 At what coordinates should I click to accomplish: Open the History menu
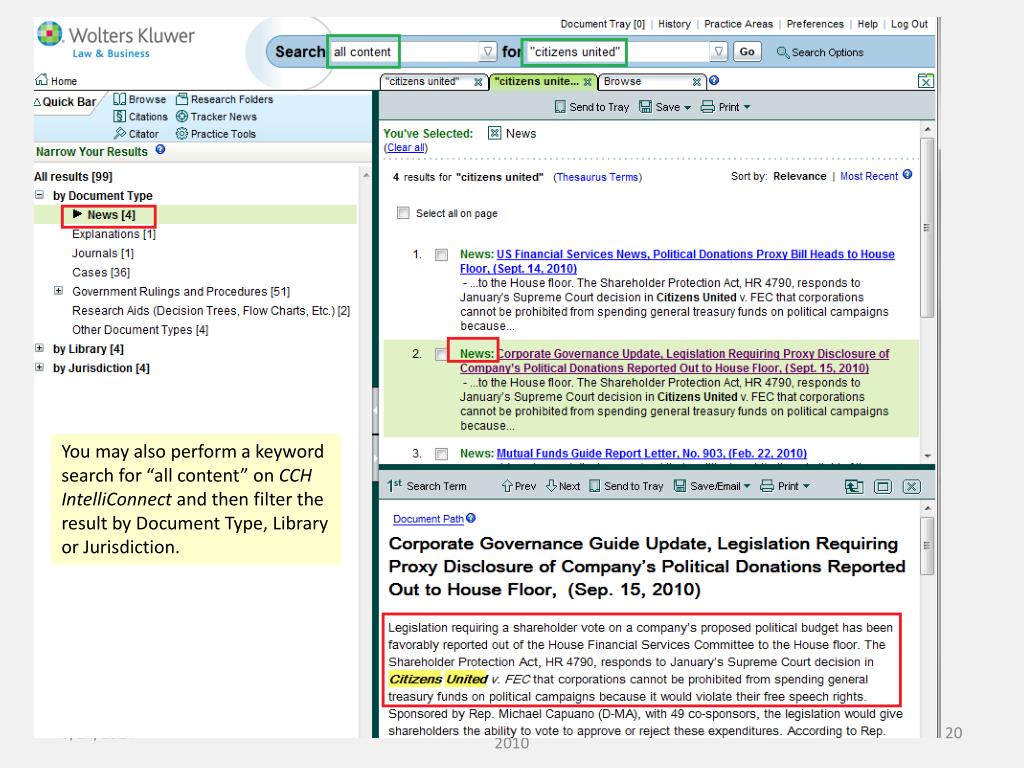[675, 24]
